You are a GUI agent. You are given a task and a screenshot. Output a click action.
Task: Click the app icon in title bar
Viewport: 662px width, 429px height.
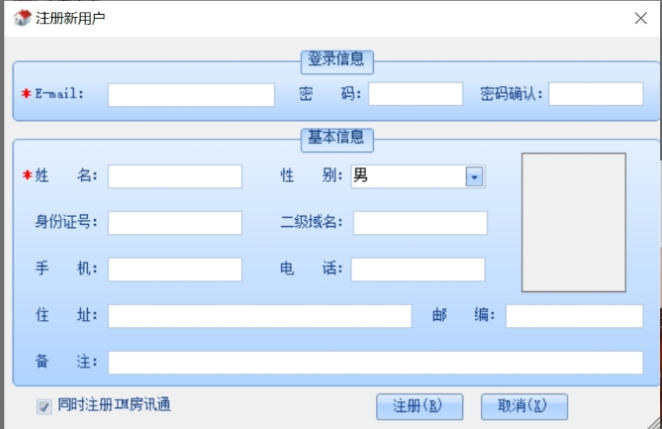(x=21, y=18)
